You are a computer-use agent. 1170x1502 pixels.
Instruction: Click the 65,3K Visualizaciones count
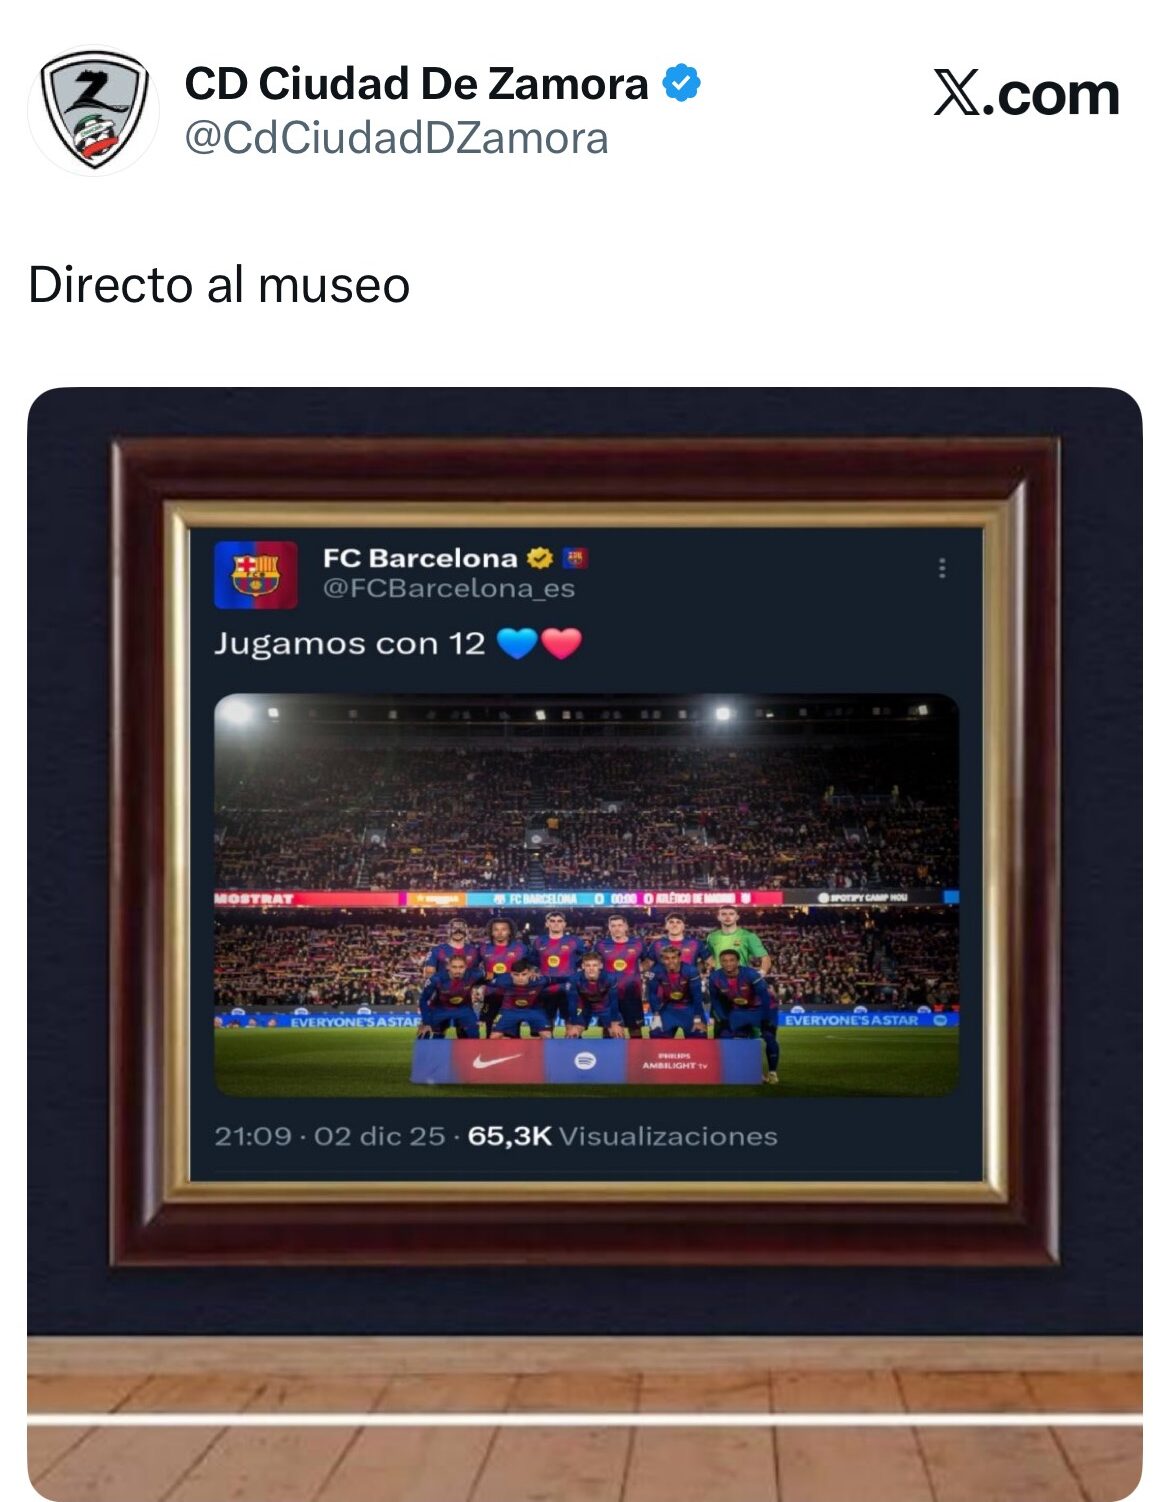[622, 1136]
